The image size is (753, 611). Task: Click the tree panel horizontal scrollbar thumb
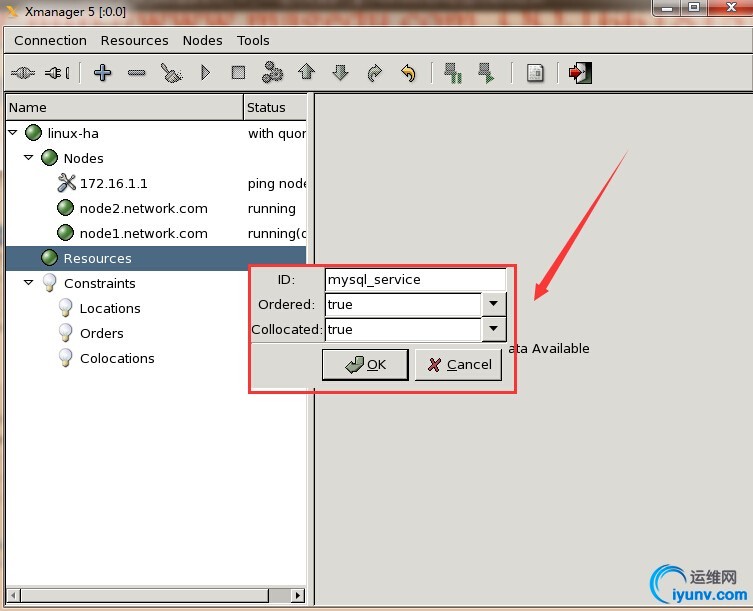(x=144, y=596)
